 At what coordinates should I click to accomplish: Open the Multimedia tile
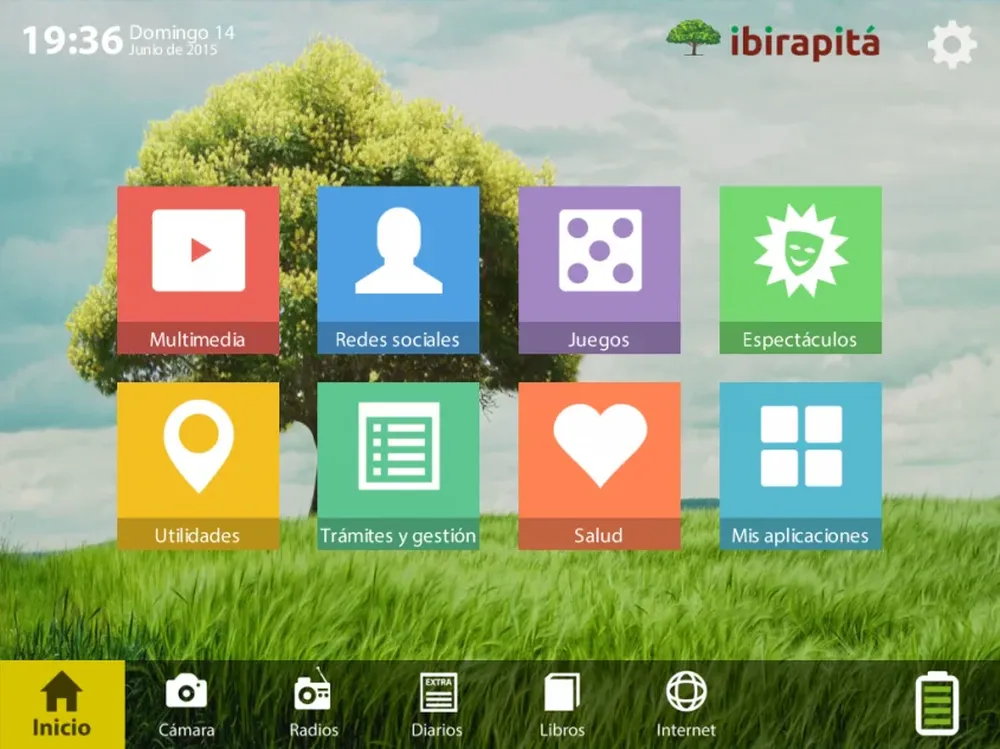pos(198,269)
